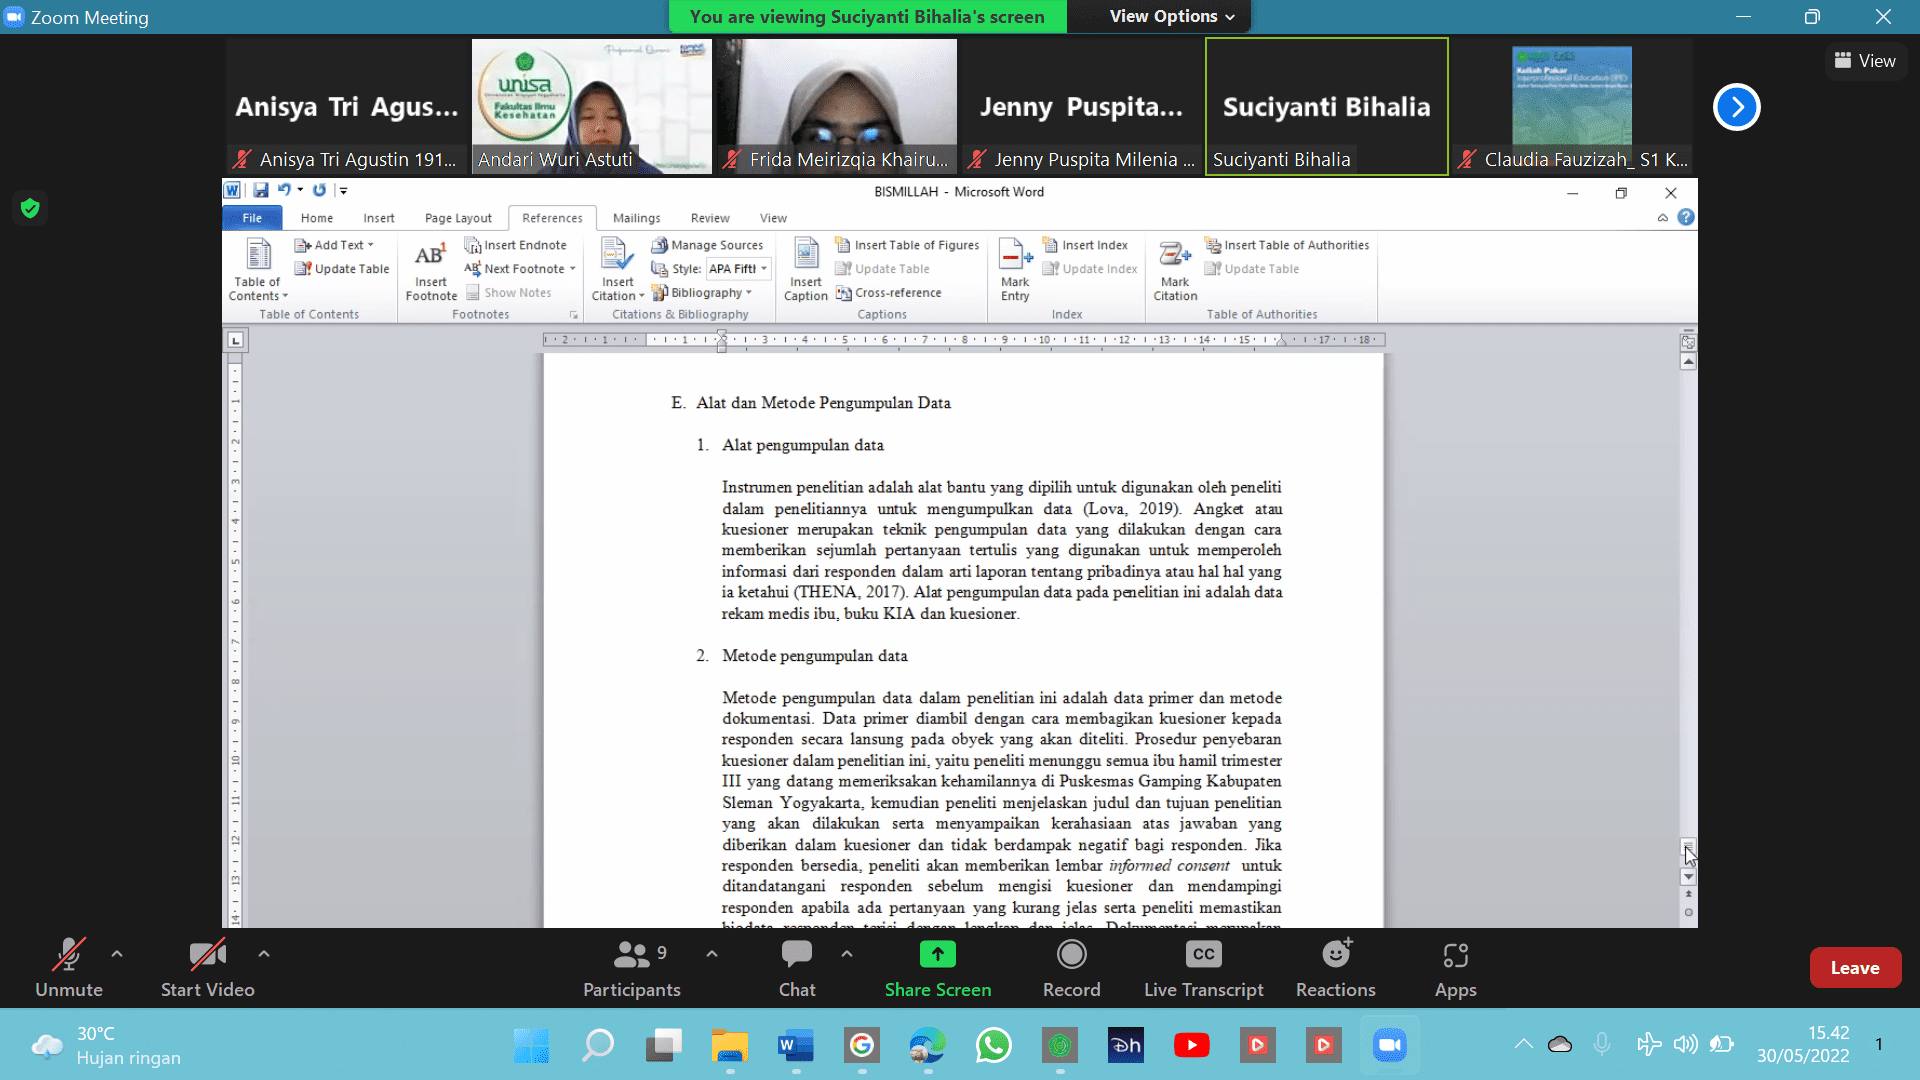Open File Explorer from taskbar
Screen dimensions: 1920x1080
click(x=730, y=1046)
